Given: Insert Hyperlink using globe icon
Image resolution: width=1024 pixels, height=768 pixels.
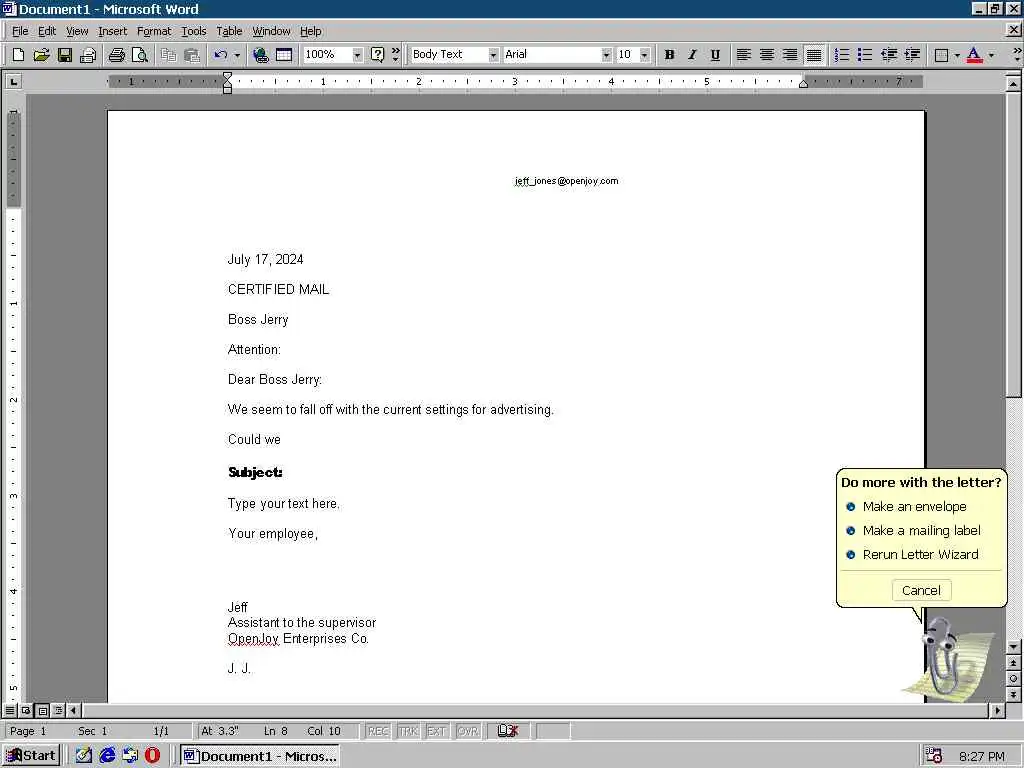Looking at the screenshot, I should [x=261, y=55].
